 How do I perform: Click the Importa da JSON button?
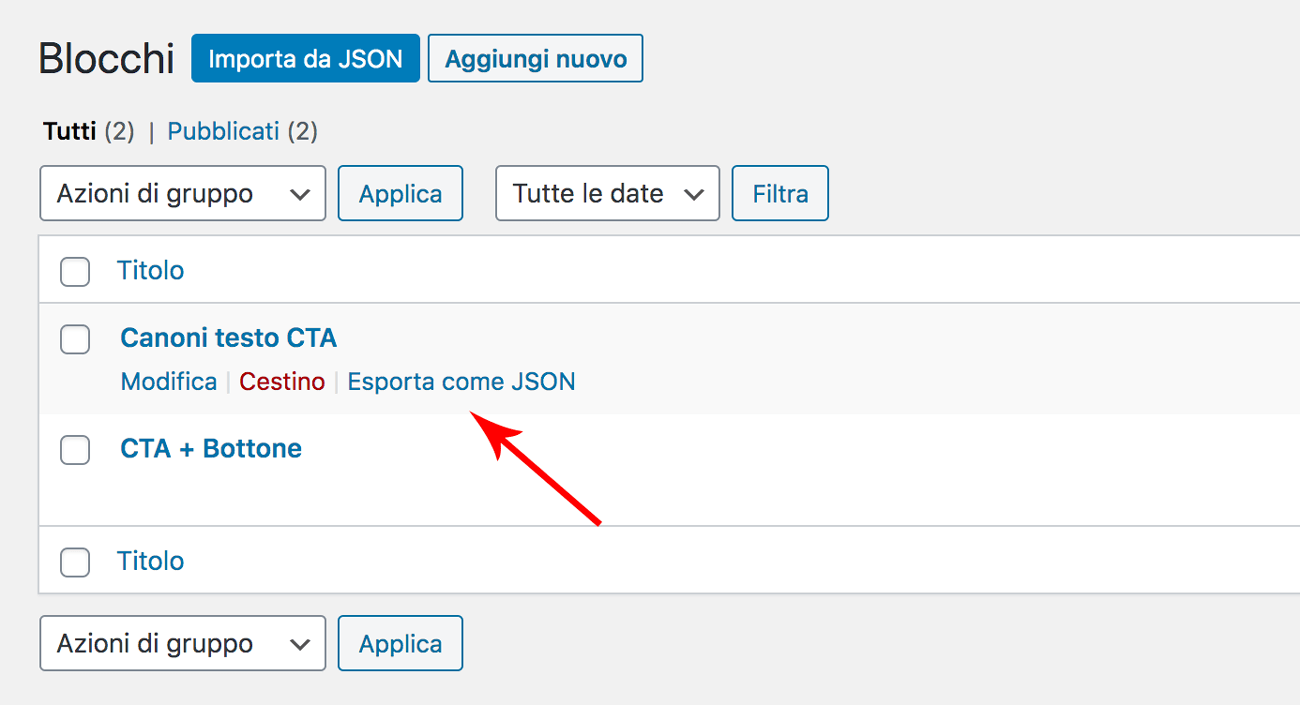[305, 58]
